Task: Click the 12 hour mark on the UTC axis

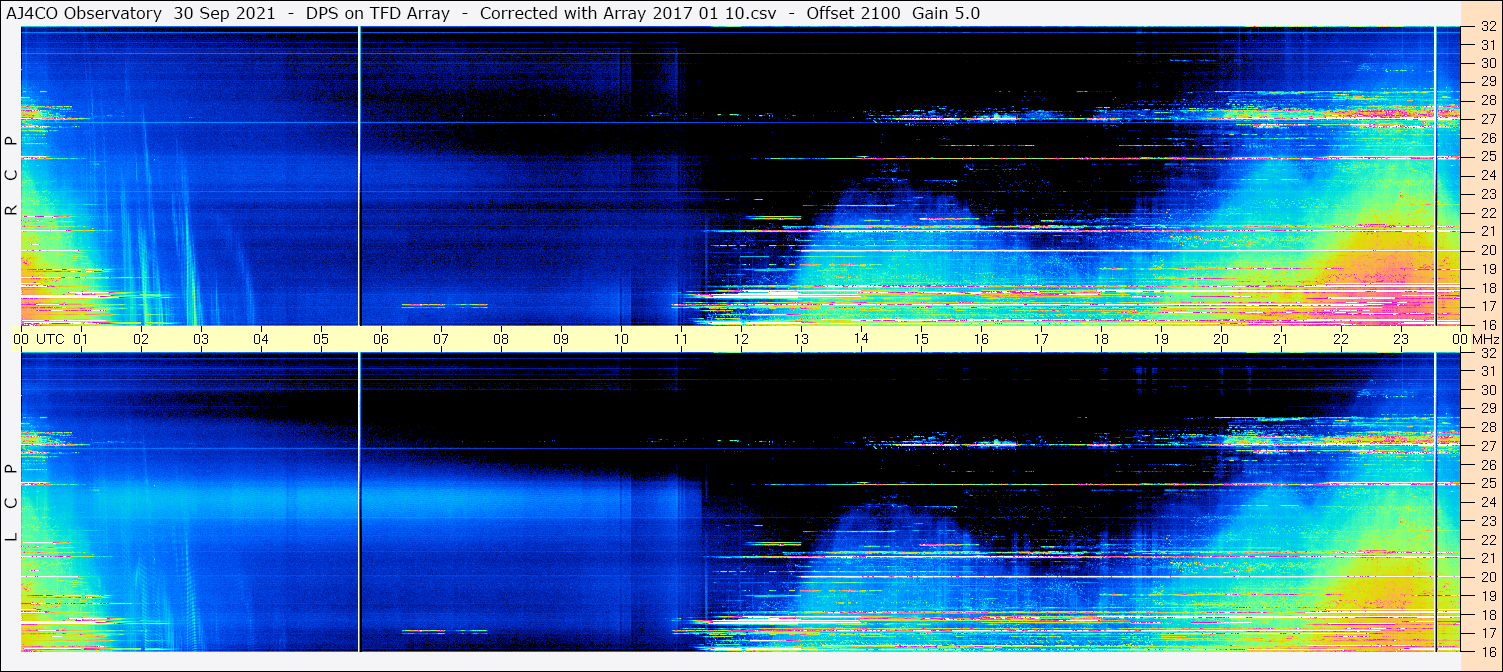Action: pyautogui.click(x=741, y=339)
